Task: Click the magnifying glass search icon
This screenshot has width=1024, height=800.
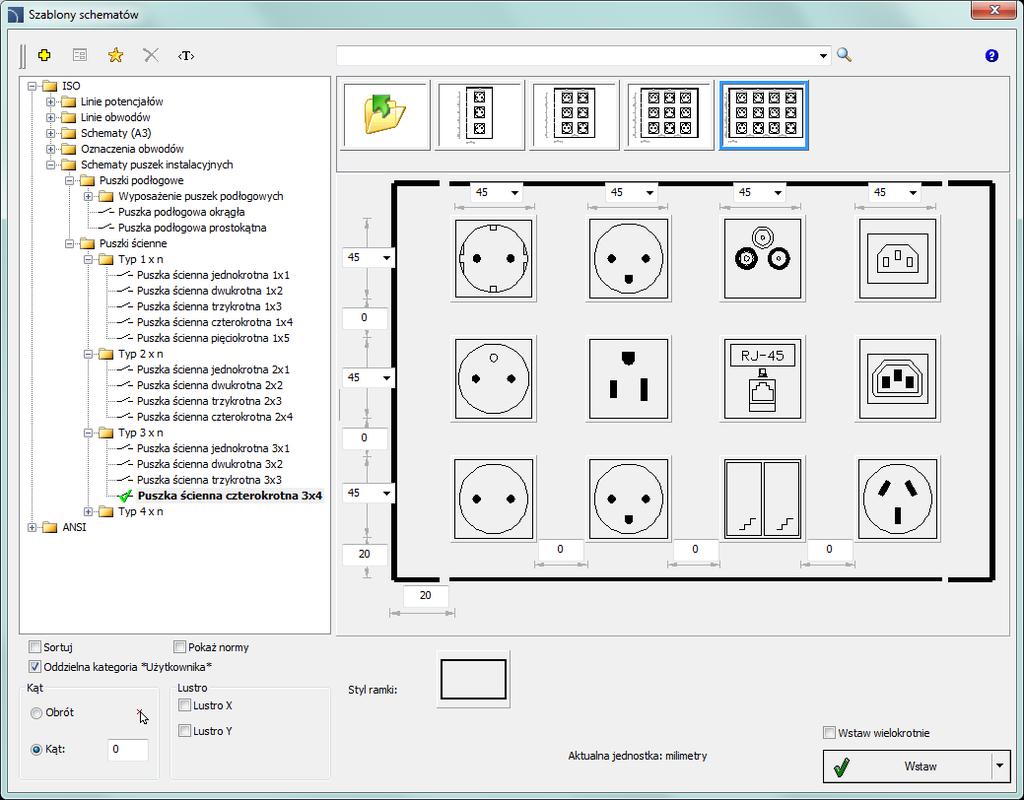Action: click(844, 56)
